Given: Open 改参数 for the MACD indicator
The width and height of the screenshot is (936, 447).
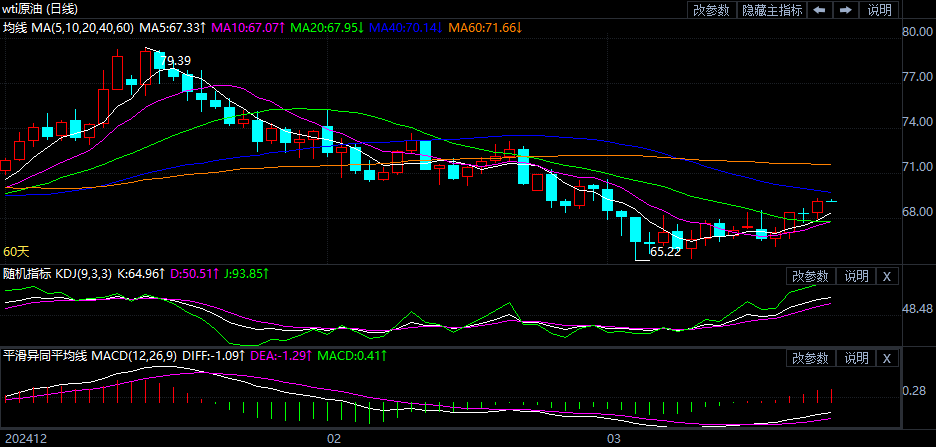Looking at the screenshot, I should point(810,358).
